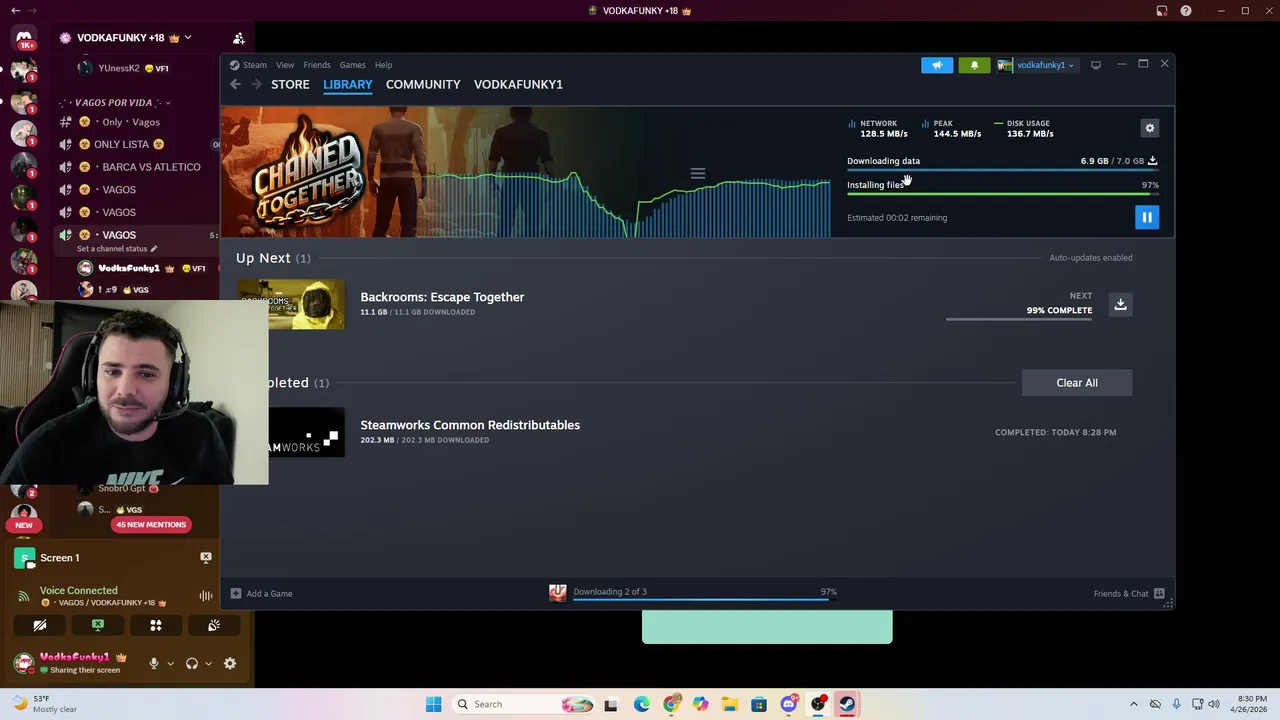The image size is (1280, 720).
Task: Download Backrooms: Escape Together now
Action: (1120, 304)
